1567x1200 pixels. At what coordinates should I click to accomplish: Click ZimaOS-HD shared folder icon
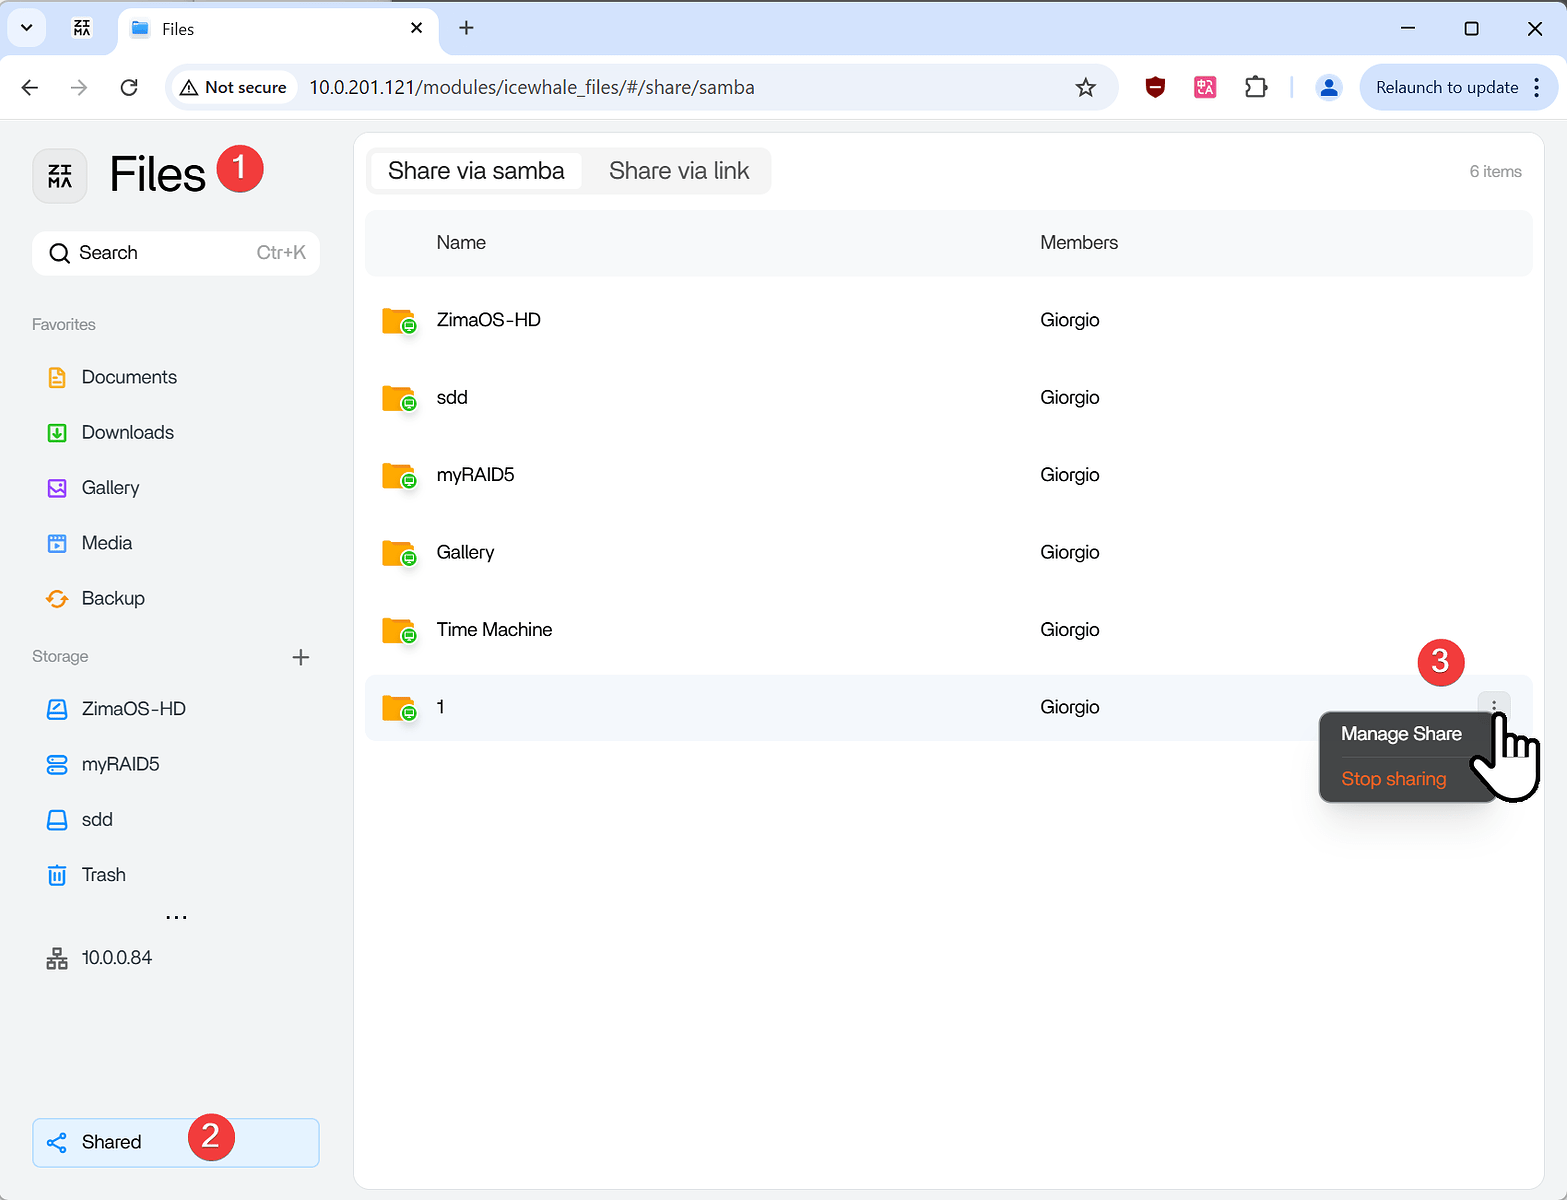[x=399, y=321]
